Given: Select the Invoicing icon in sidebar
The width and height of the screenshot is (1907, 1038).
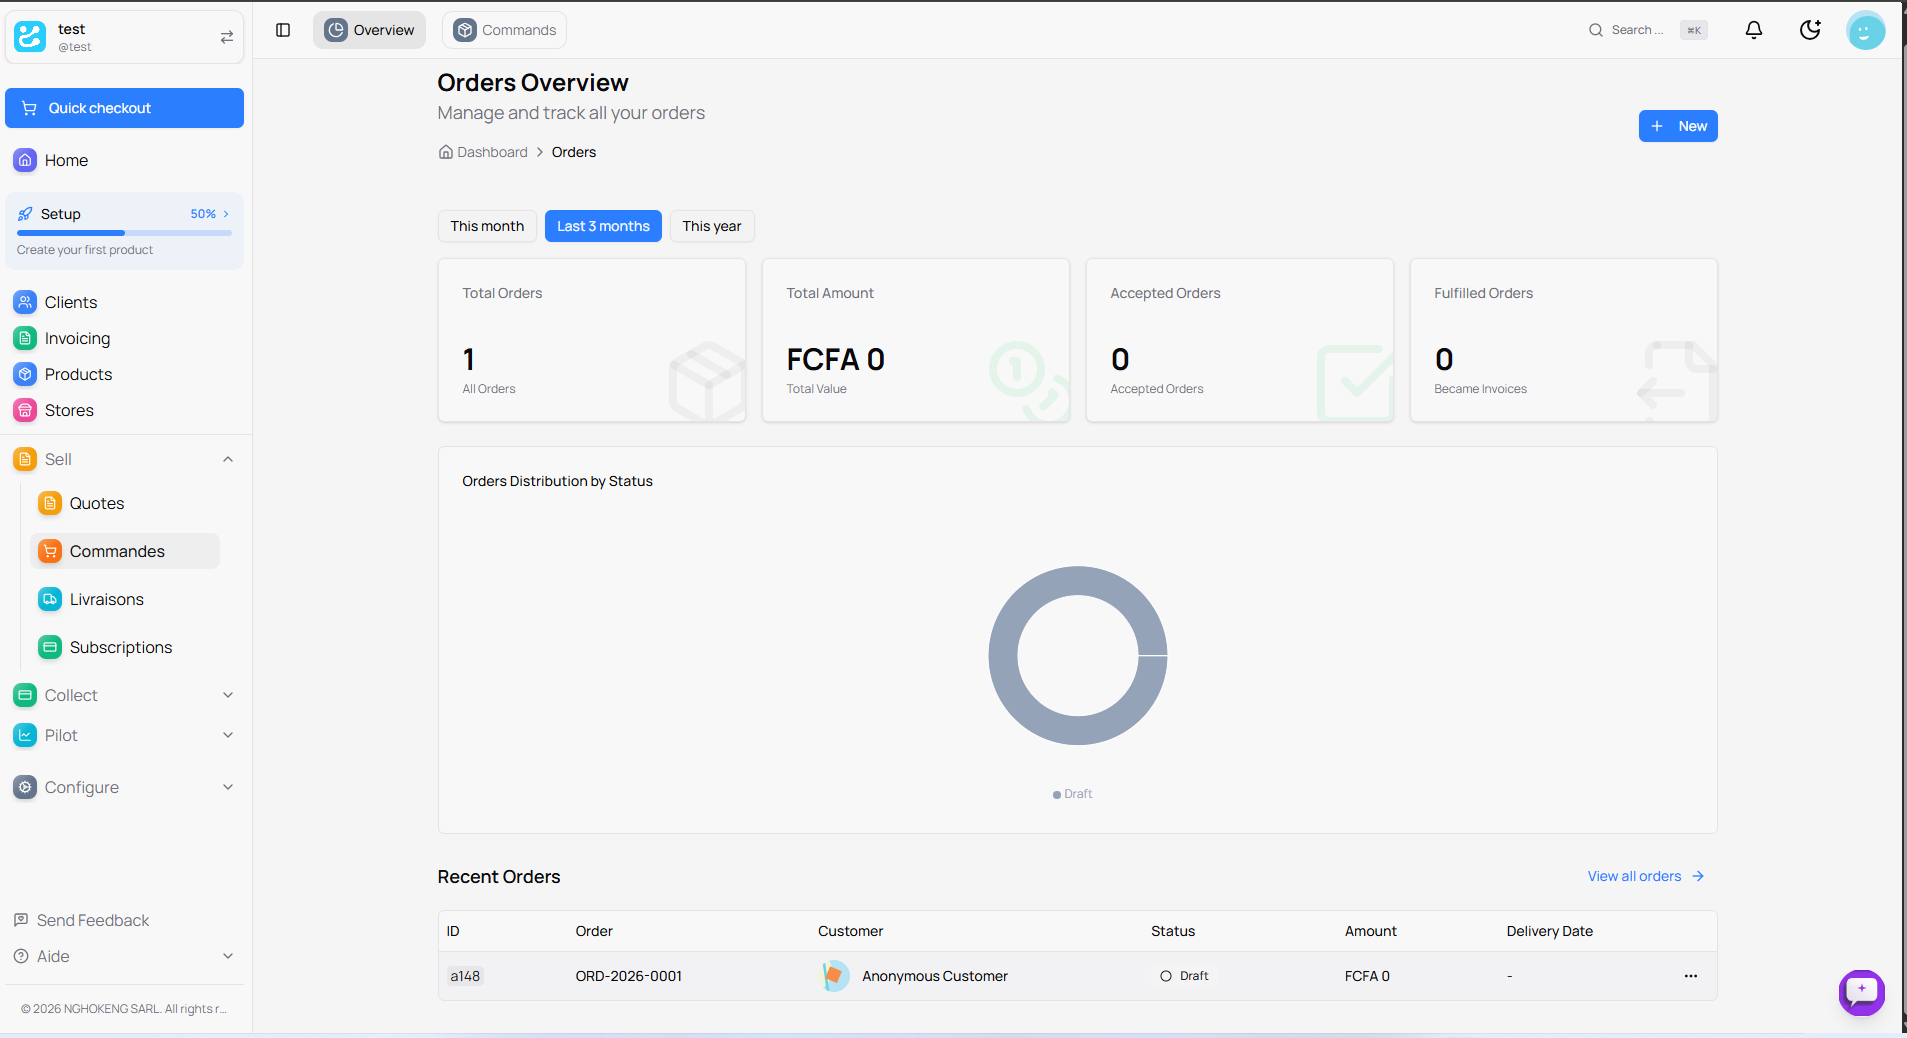Looking at the screenshot, I should [25, 338].
